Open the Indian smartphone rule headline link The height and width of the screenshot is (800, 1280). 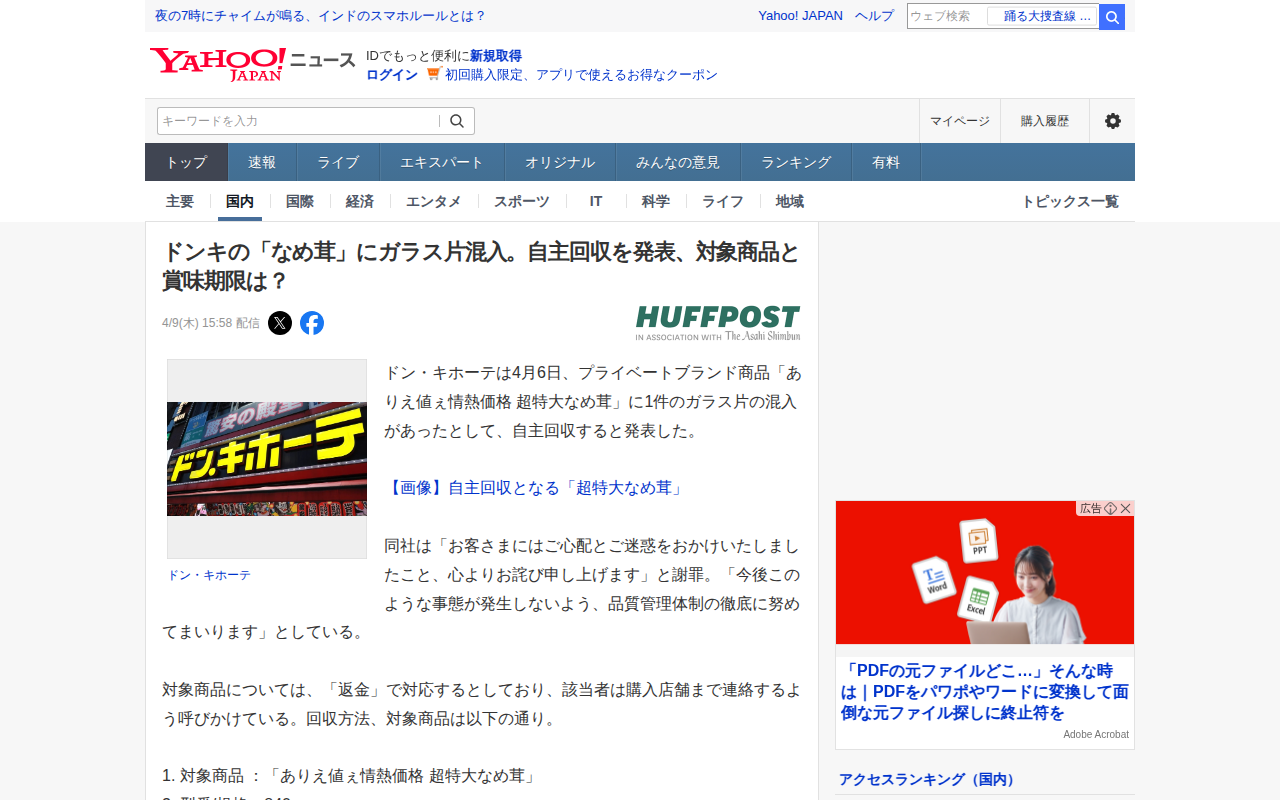pyautogui.click(x=320, y=16)
